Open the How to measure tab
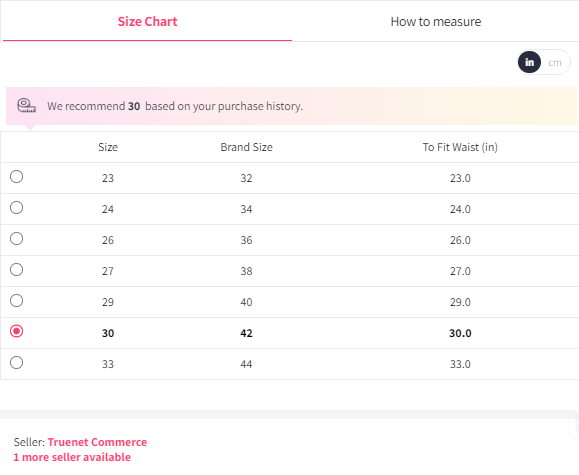 coord(436,21)
